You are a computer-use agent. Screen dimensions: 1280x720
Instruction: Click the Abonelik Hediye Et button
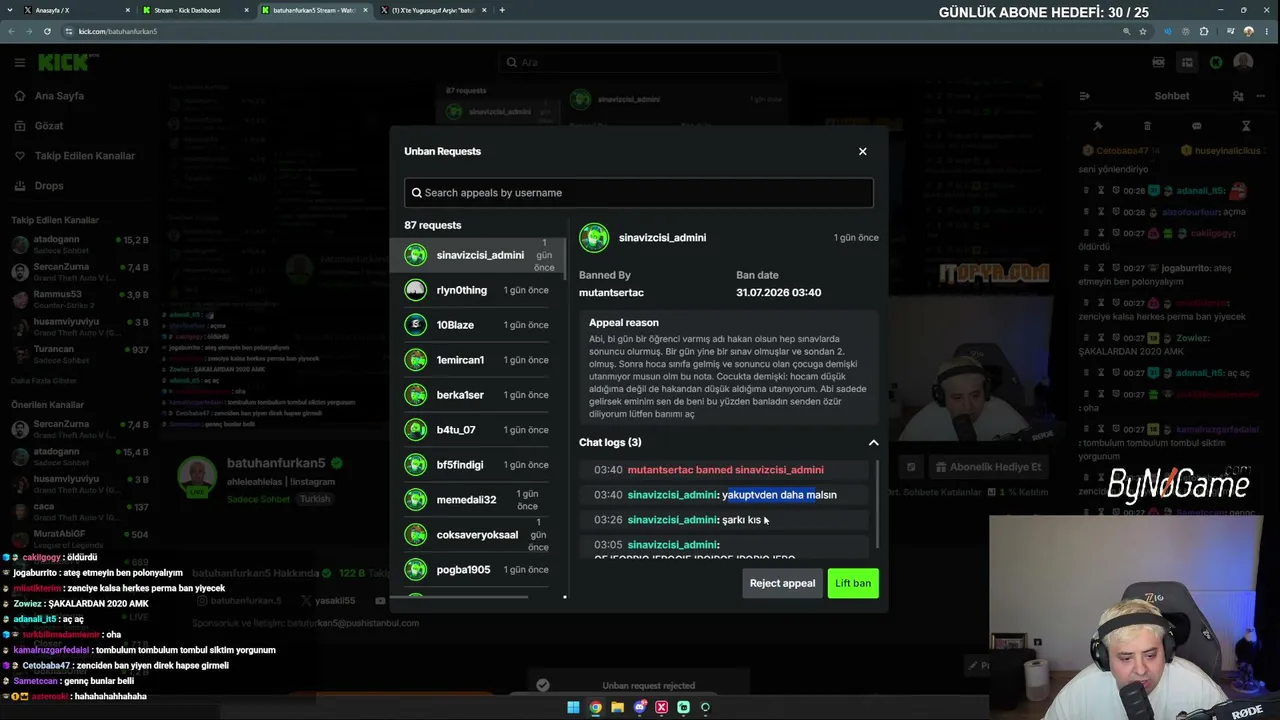988,467
